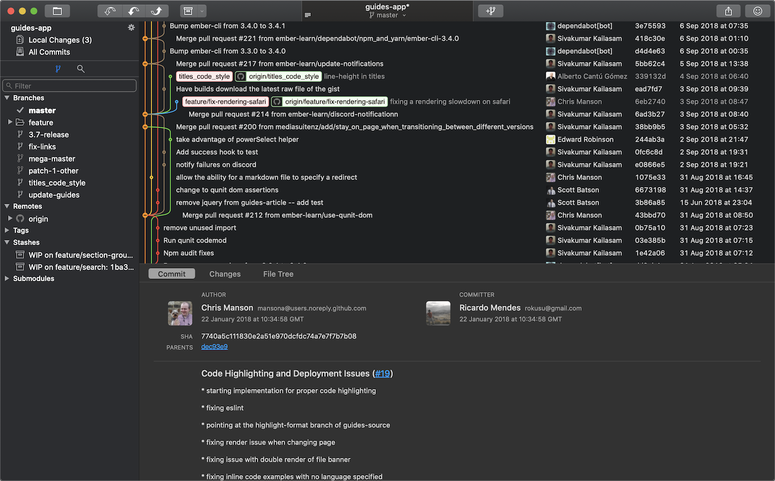The height and width of the screenshot is (481, 775).
Task: Click the share toolbar icon
Action: pos(729,11)
